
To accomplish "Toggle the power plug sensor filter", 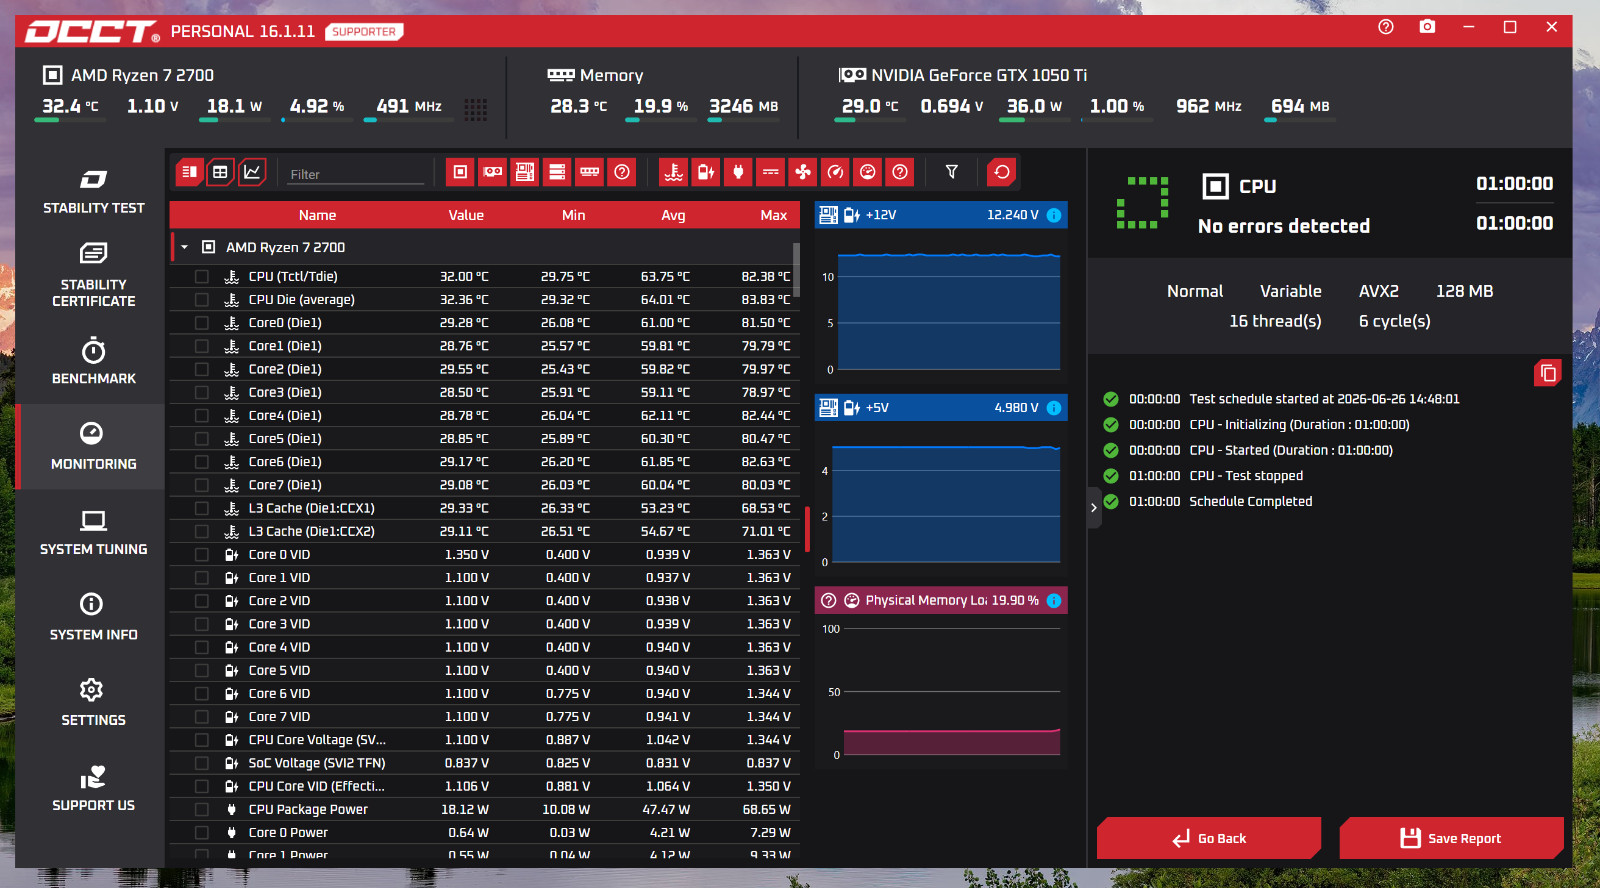I will pyautogui.click(x=738, y=172).
